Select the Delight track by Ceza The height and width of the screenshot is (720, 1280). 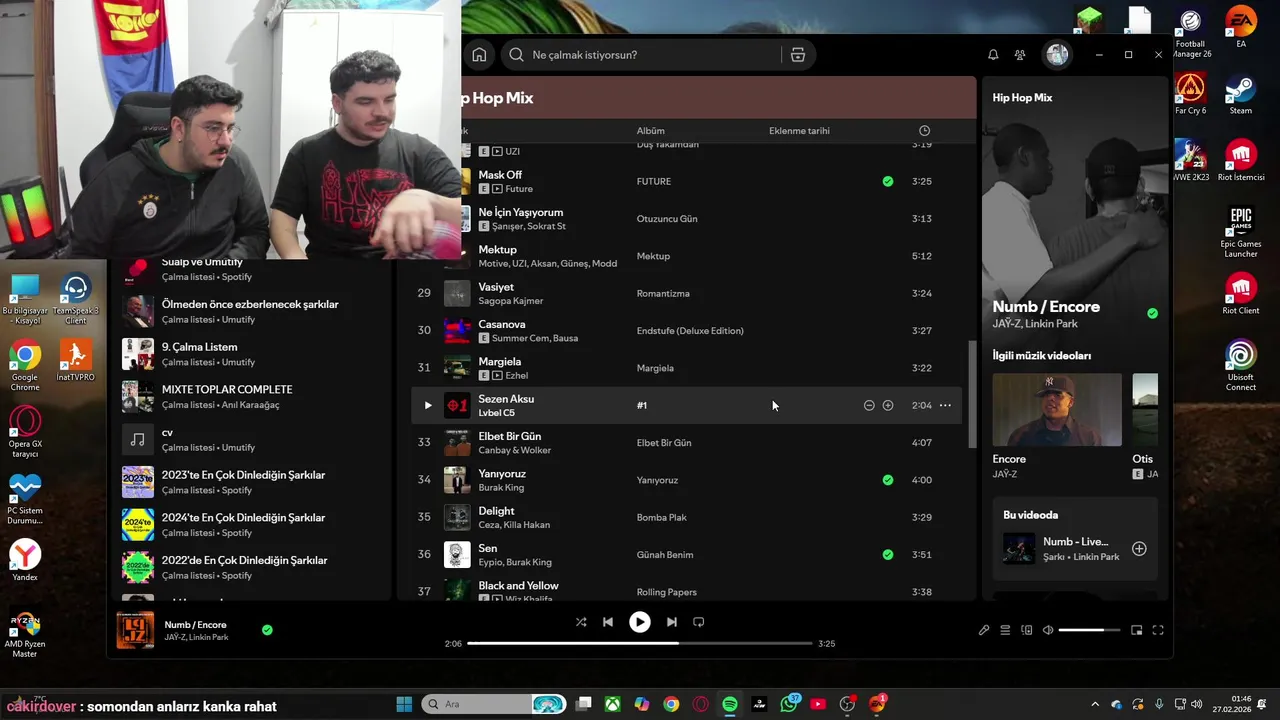click(496, 511)
